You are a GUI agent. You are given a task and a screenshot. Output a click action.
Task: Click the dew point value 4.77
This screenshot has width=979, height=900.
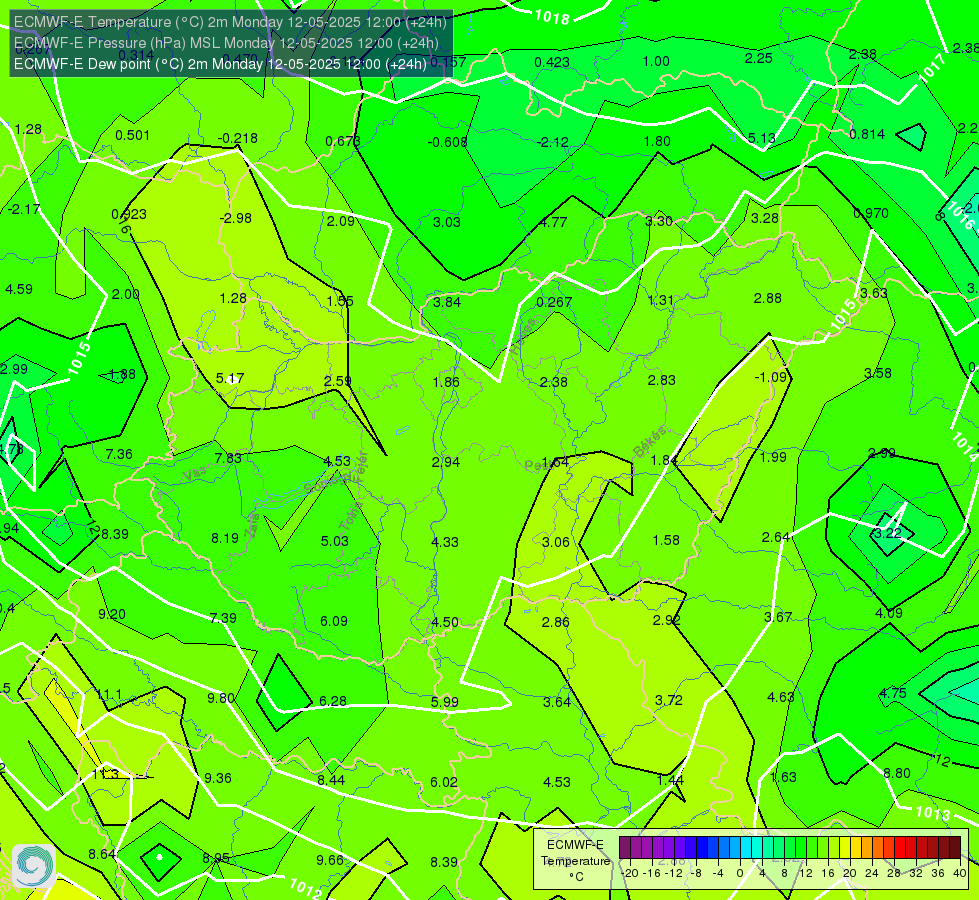553,222
